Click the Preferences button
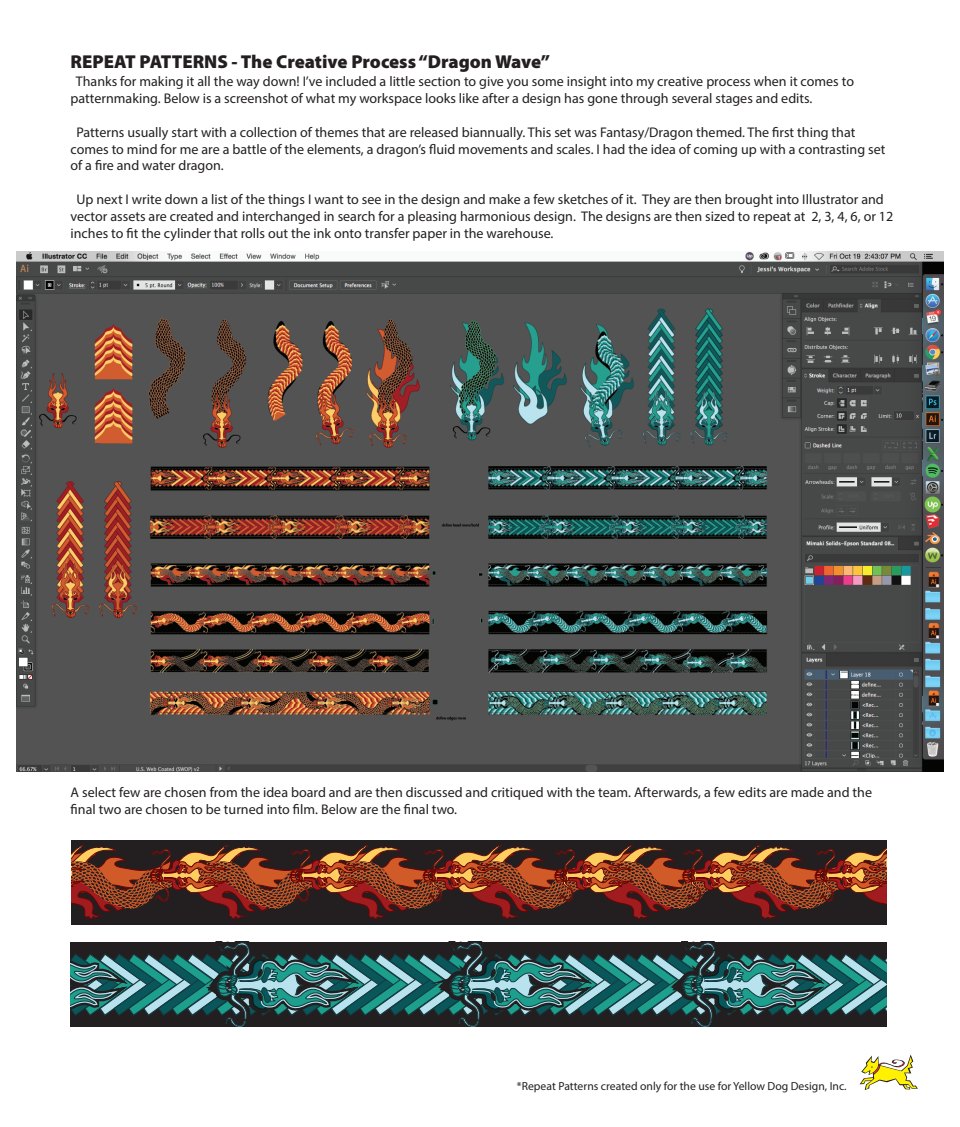Viewport: 960px width, 1127px height. tap(357, 285)
